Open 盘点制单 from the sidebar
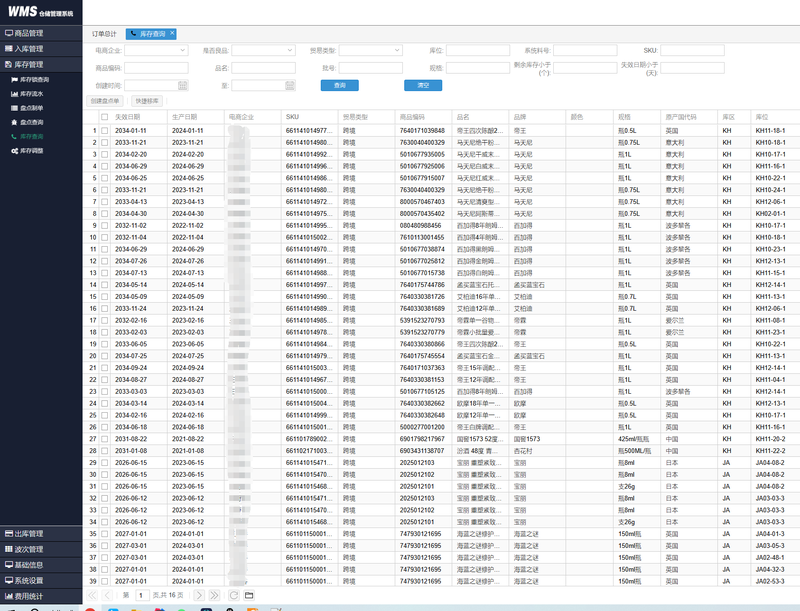The width and height of the screenshot is (800, 611). pyautogui.click(x=31, y=108)
